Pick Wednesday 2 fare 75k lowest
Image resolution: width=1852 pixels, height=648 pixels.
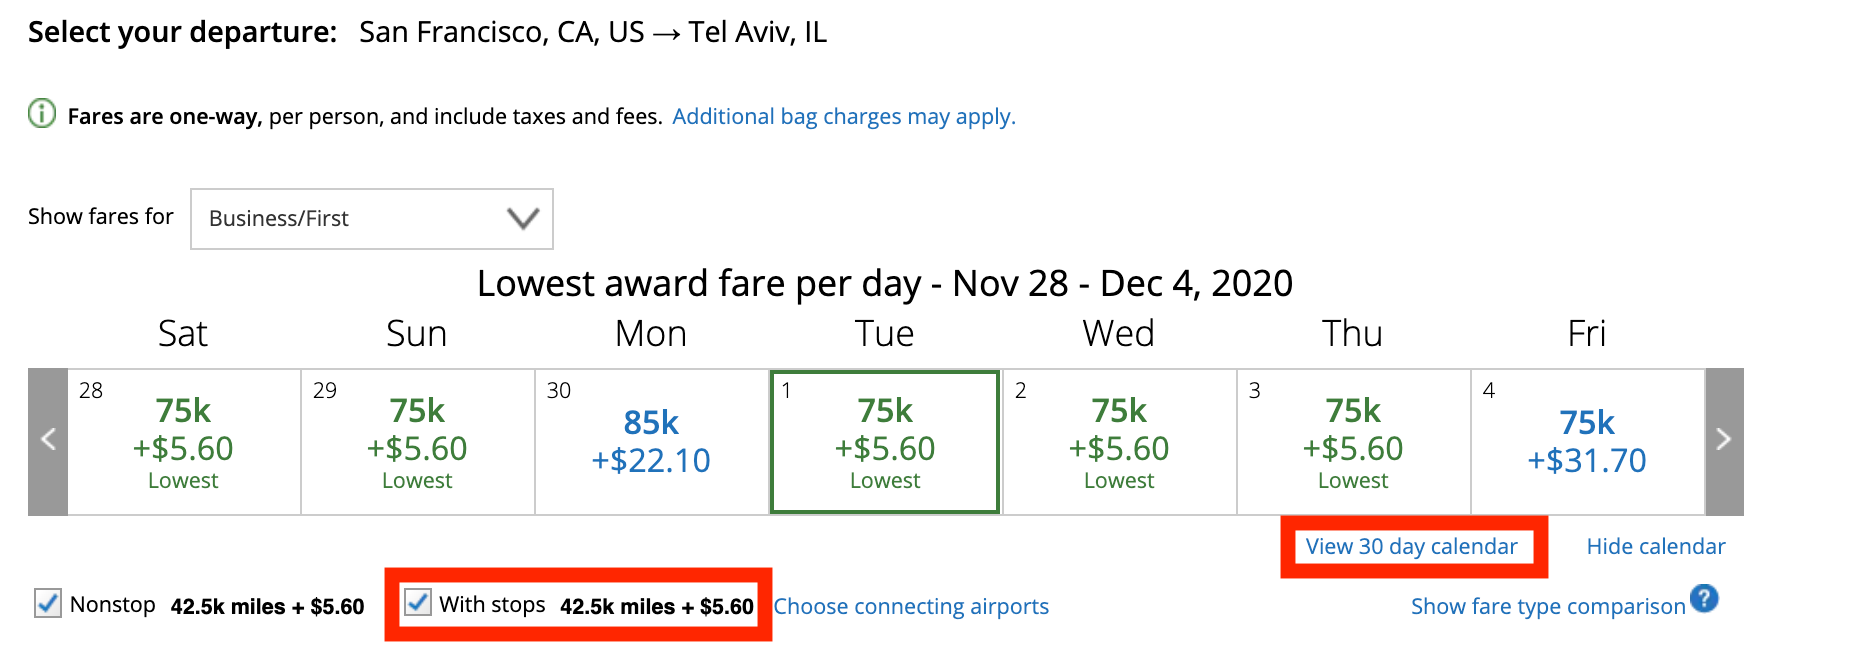[1119, 442]
